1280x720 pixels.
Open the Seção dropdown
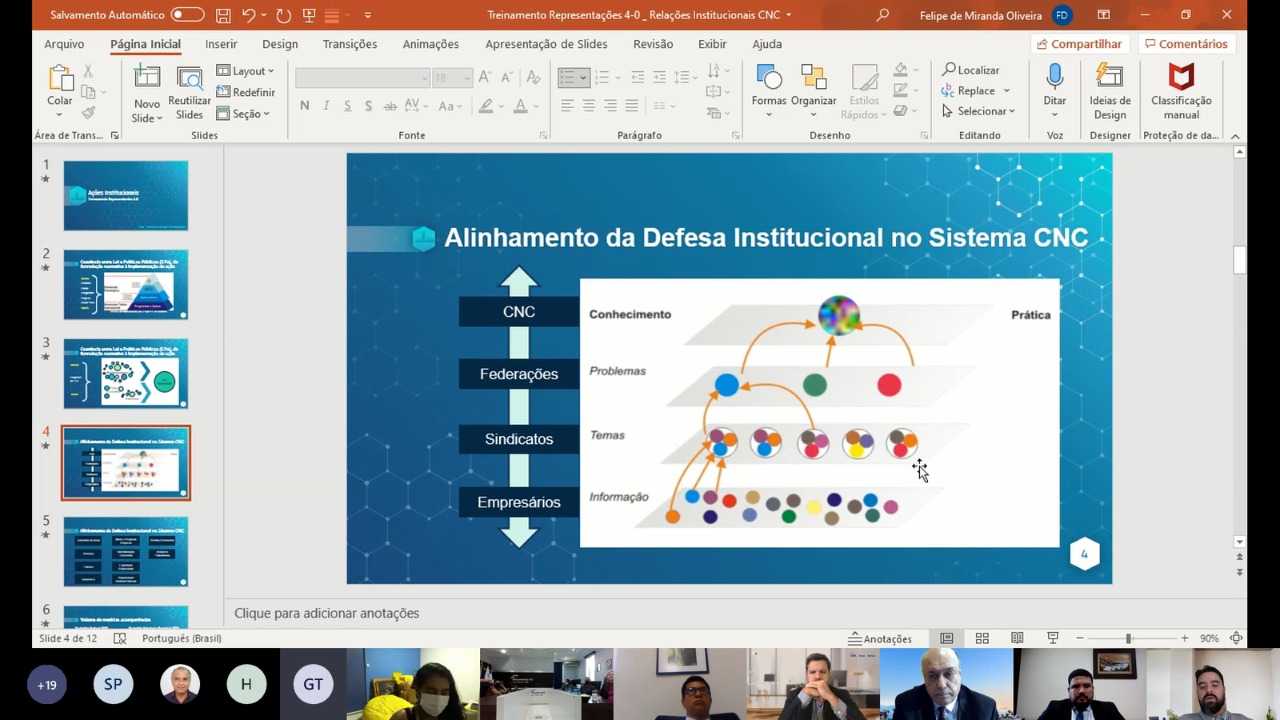point(243,114)
